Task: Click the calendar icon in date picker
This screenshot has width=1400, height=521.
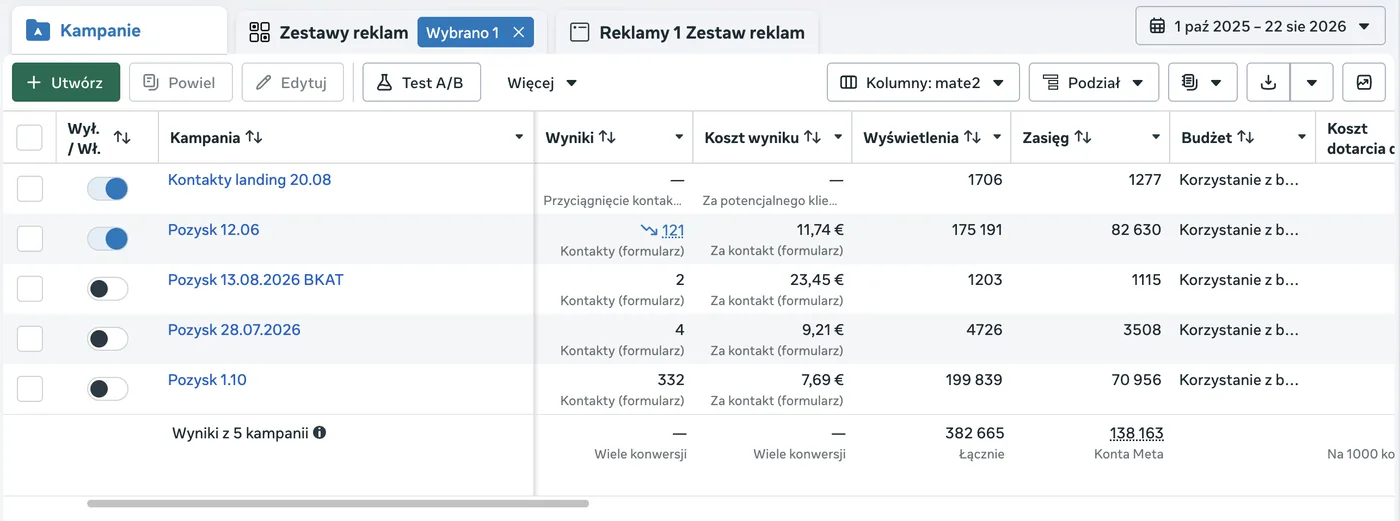Action: (1157, 26)
